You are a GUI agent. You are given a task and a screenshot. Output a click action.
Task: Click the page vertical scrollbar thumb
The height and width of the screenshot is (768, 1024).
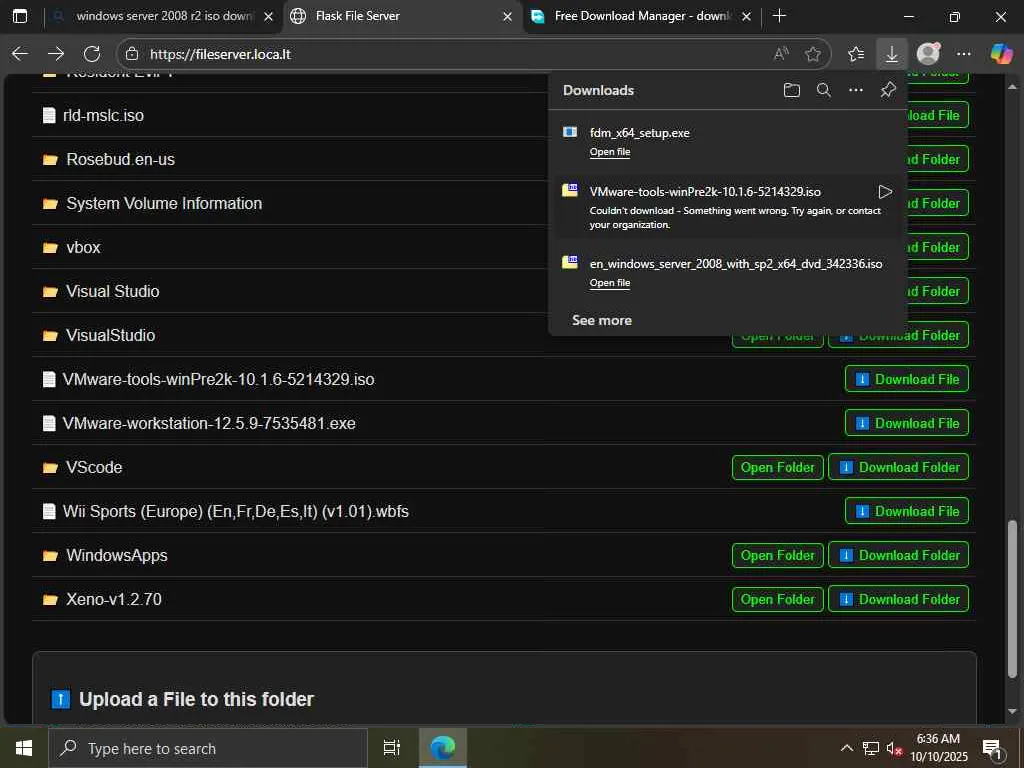[x=1012, y=598]
